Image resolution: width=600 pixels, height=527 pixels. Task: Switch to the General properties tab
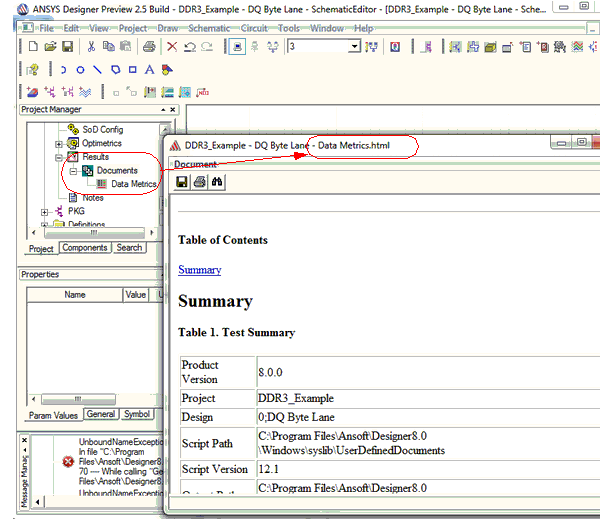coord(100,414)
